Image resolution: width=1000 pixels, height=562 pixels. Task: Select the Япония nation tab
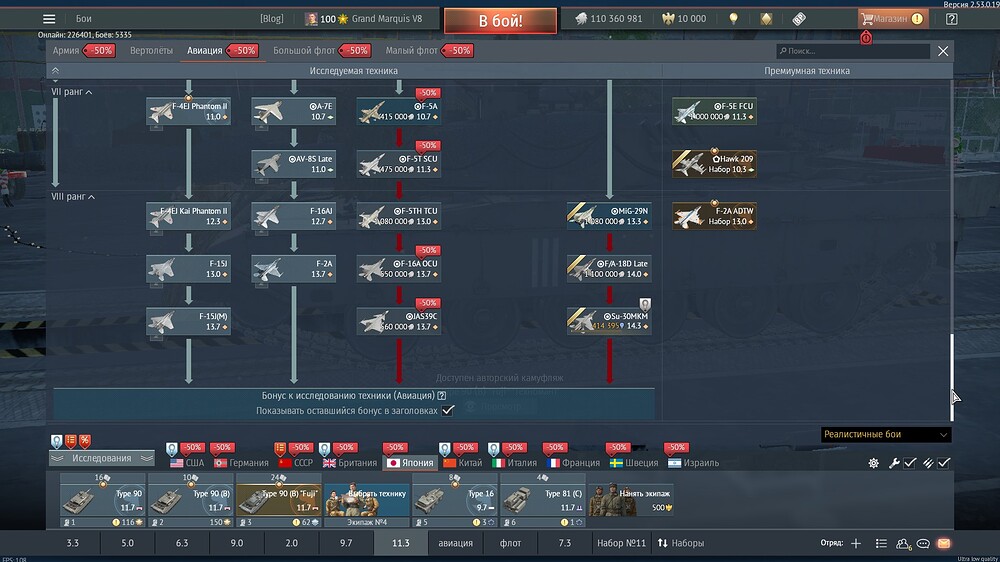409,463
